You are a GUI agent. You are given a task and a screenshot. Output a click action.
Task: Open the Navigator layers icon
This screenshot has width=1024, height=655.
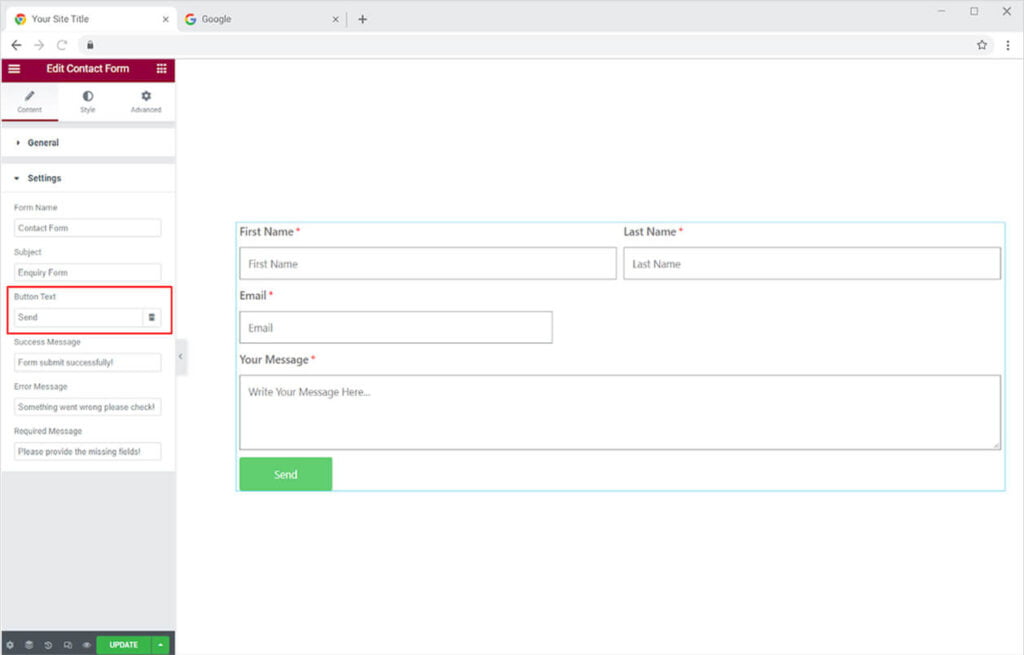coord(29,645)
